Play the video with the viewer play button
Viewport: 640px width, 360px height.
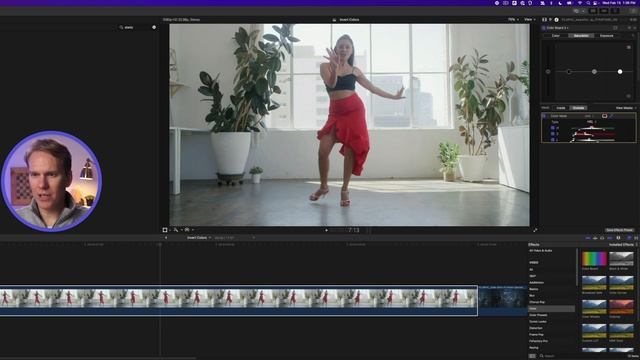(326, 230)
